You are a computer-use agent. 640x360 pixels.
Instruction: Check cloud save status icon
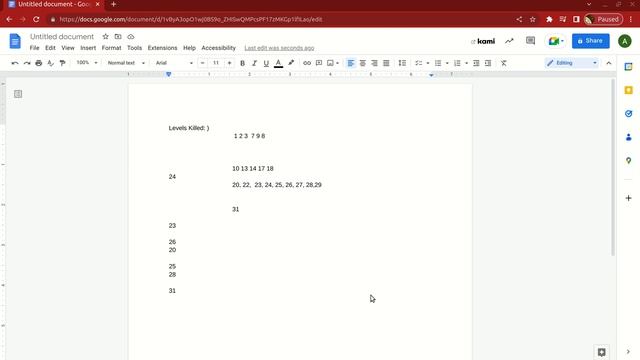(131, 36)
